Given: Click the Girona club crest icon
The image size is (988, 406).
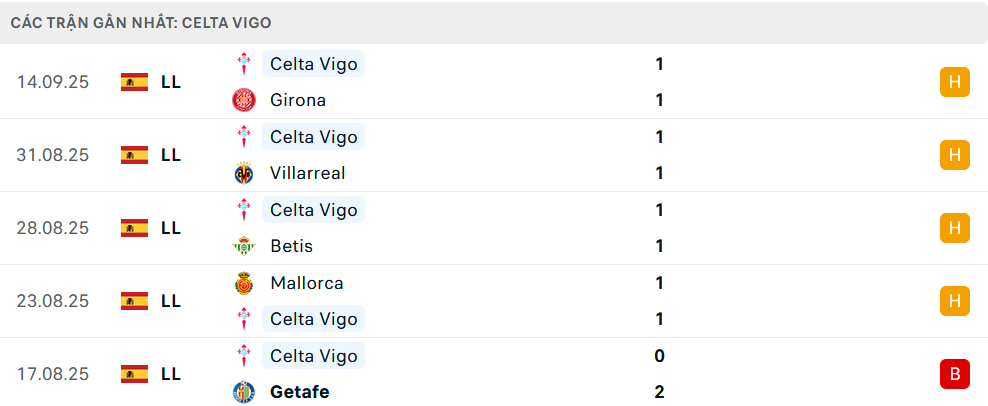Looking at the screenshot, I should click(x=244, y=100).
